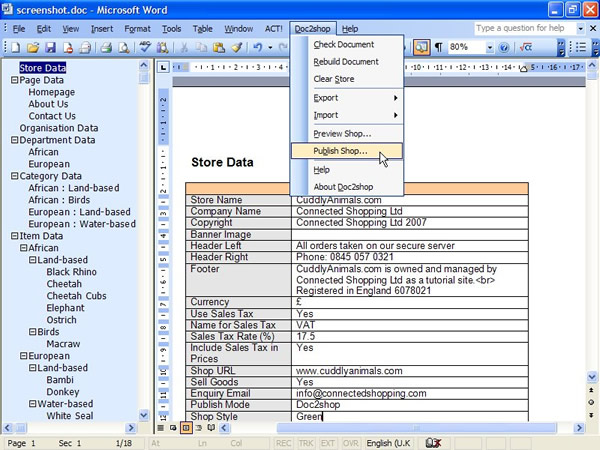
Task: Choose Preview Shop... menu entry
Action: pos(347,134)
